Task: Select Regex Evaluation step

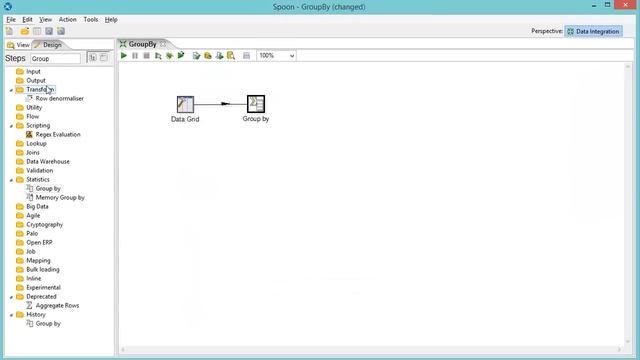Action: (58, 134)
